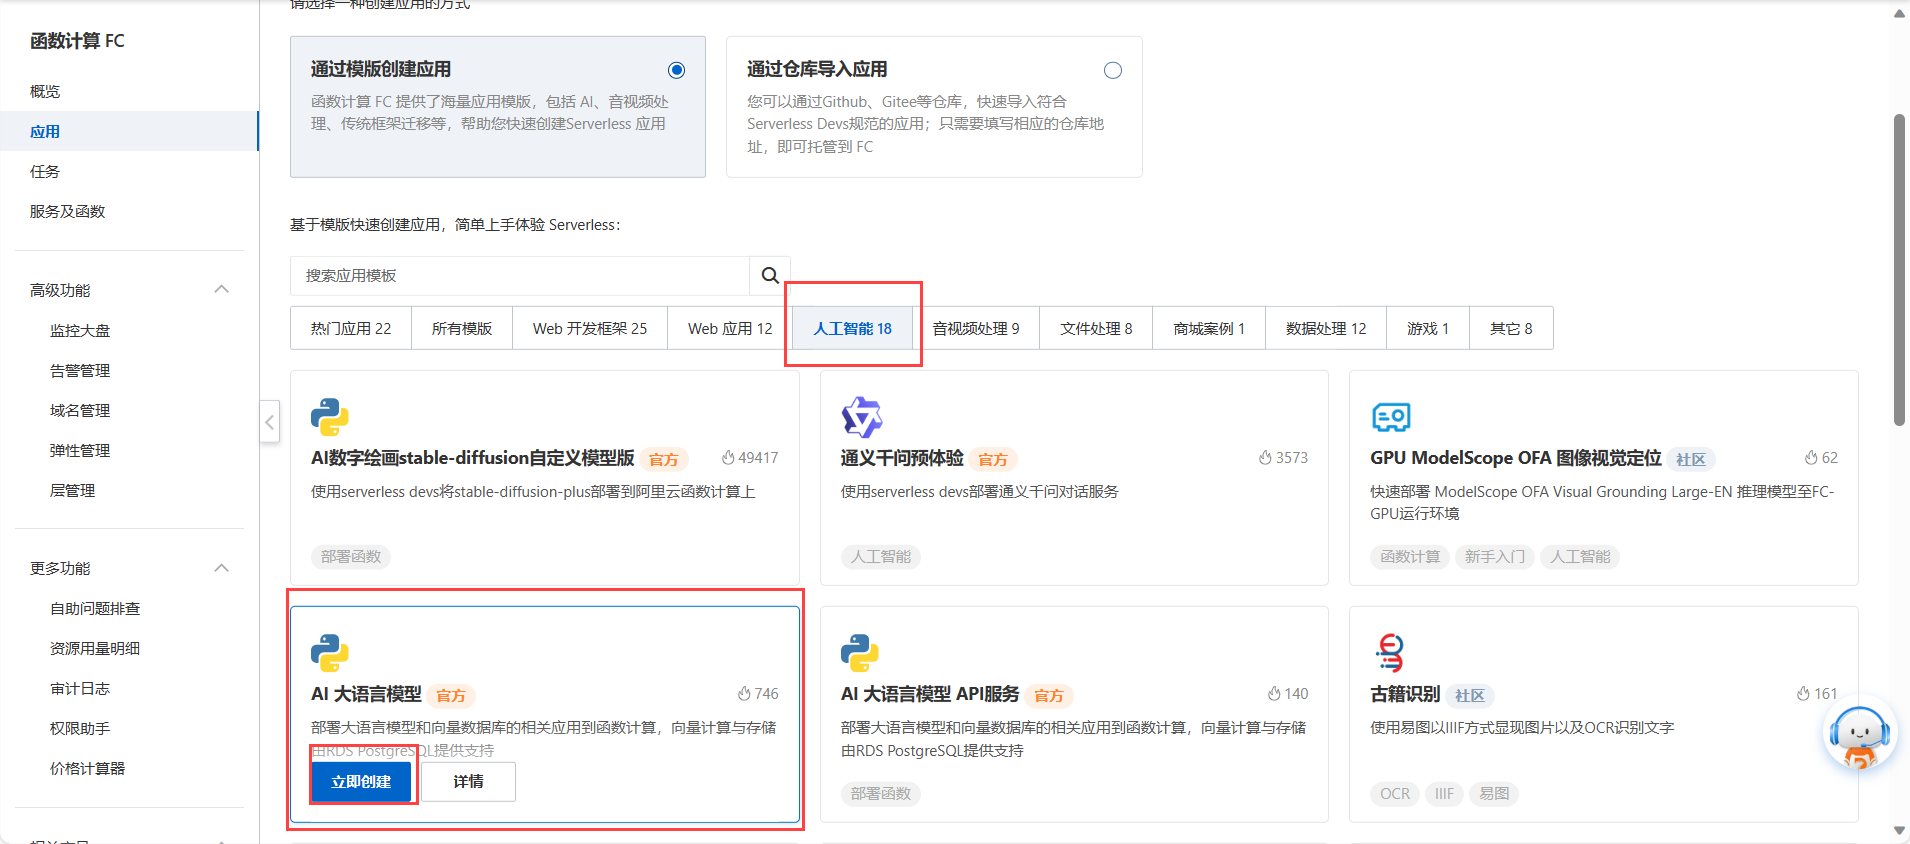Switch to 音视频处理 9 tab

coord(976,328)
